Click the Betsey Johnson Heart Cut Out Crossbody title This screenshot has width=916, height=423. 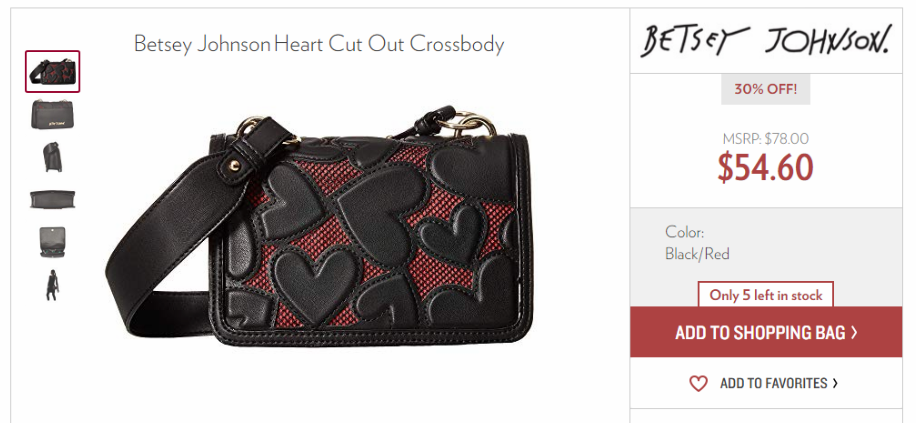pyautogui.click(x=319, y=44)
